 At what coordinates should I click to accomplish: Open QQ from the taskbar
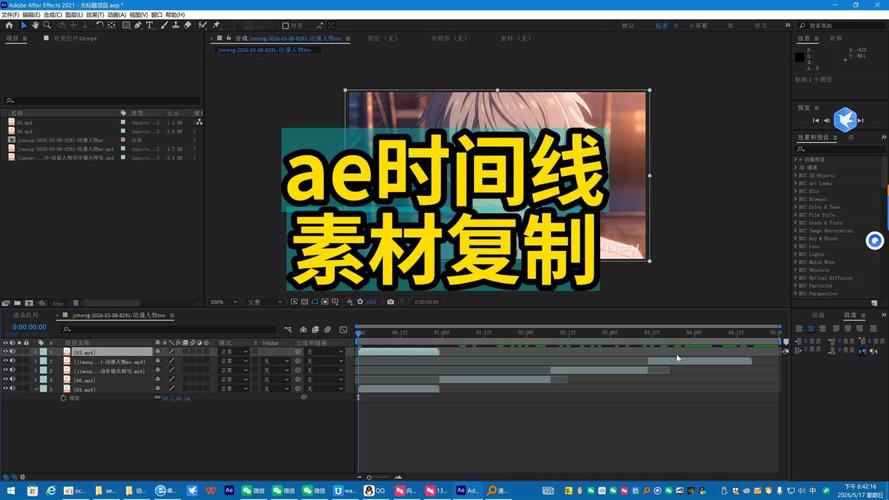[x=374, y=490]
